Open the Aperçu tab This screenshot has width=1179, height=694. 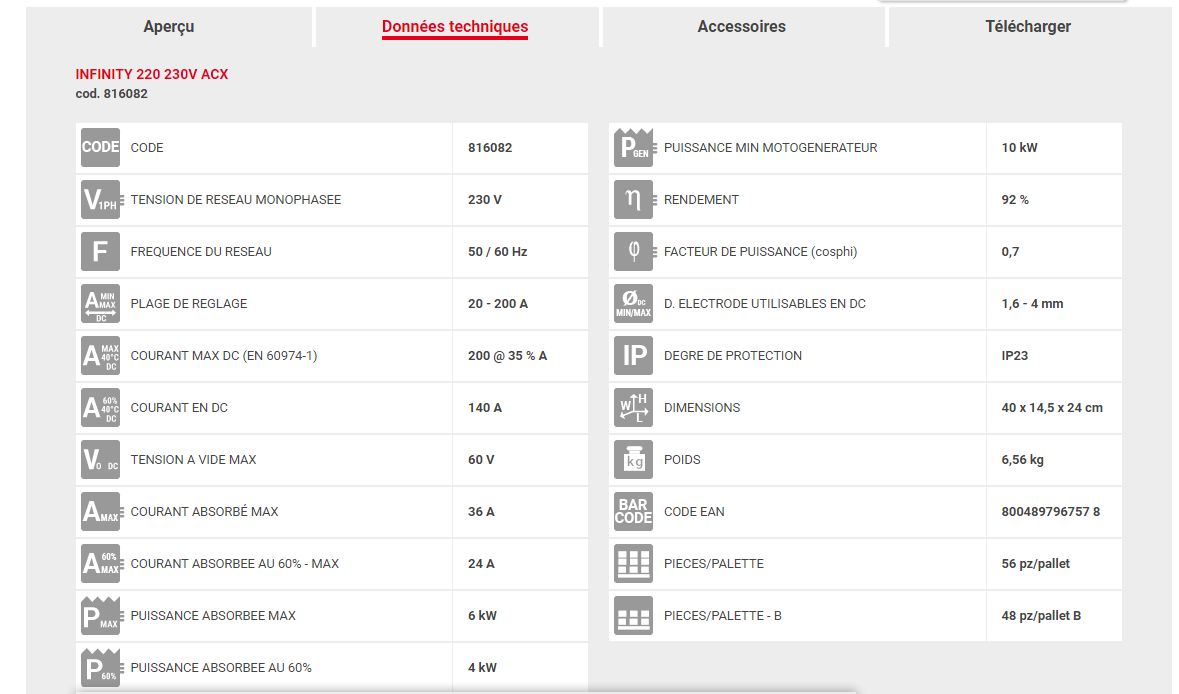(169, 27)
